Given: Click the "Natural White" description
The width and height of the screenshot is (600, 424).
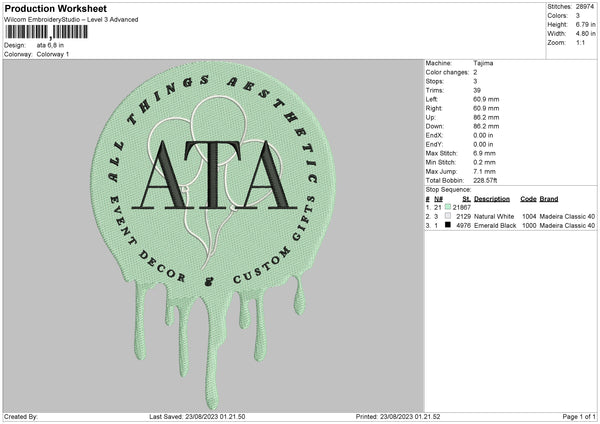Looking at the screenshot, I should point(494,217).
